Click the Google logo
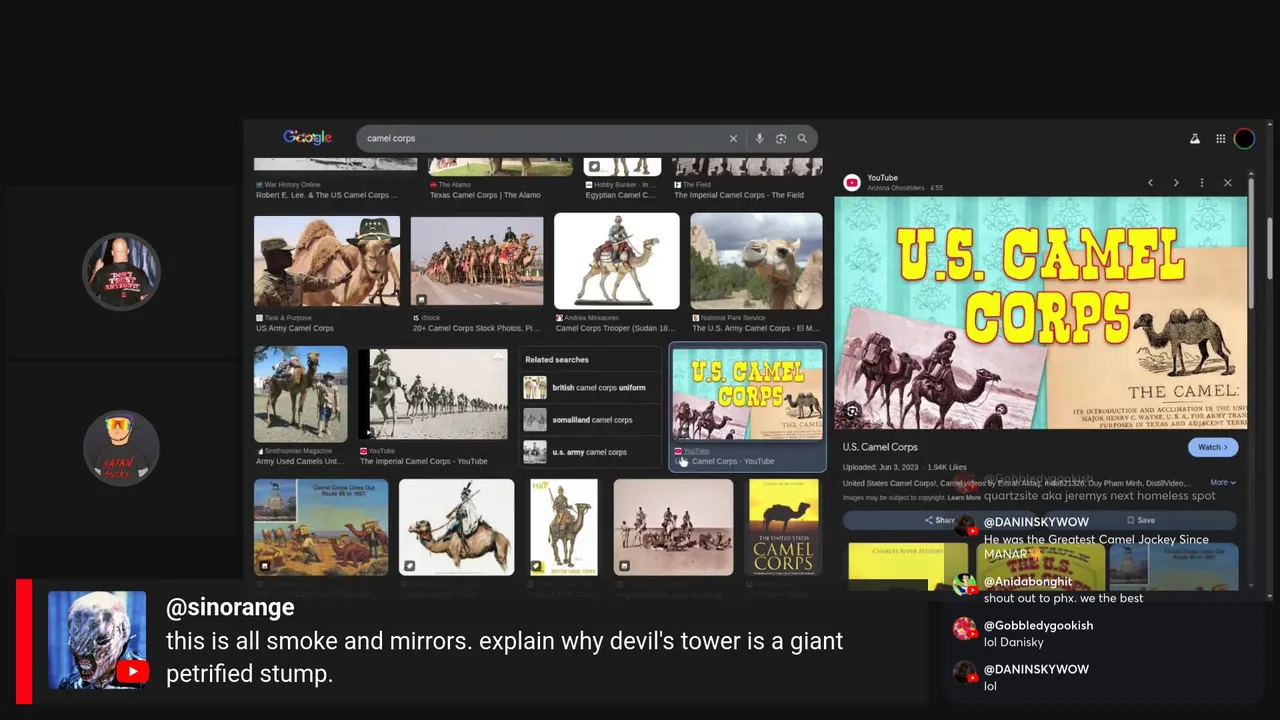The image size is (1280, 720). click(x=307, y=138)
